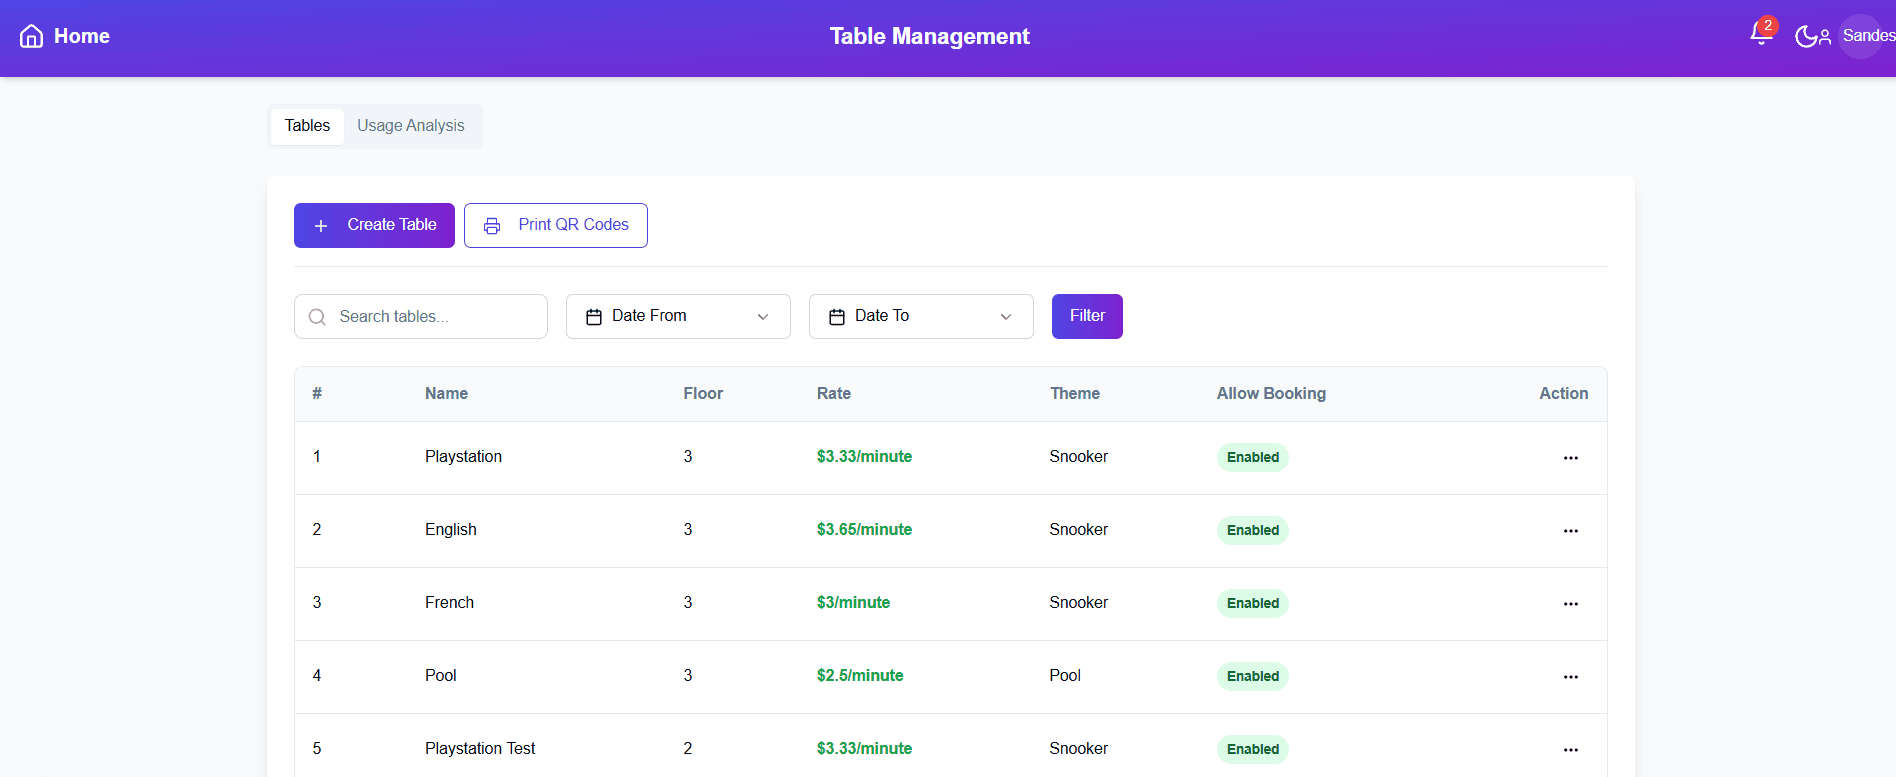Click the Print QR Codes button
The width and height of the screenshot is (1896, 777).
(x=556, y=225)
